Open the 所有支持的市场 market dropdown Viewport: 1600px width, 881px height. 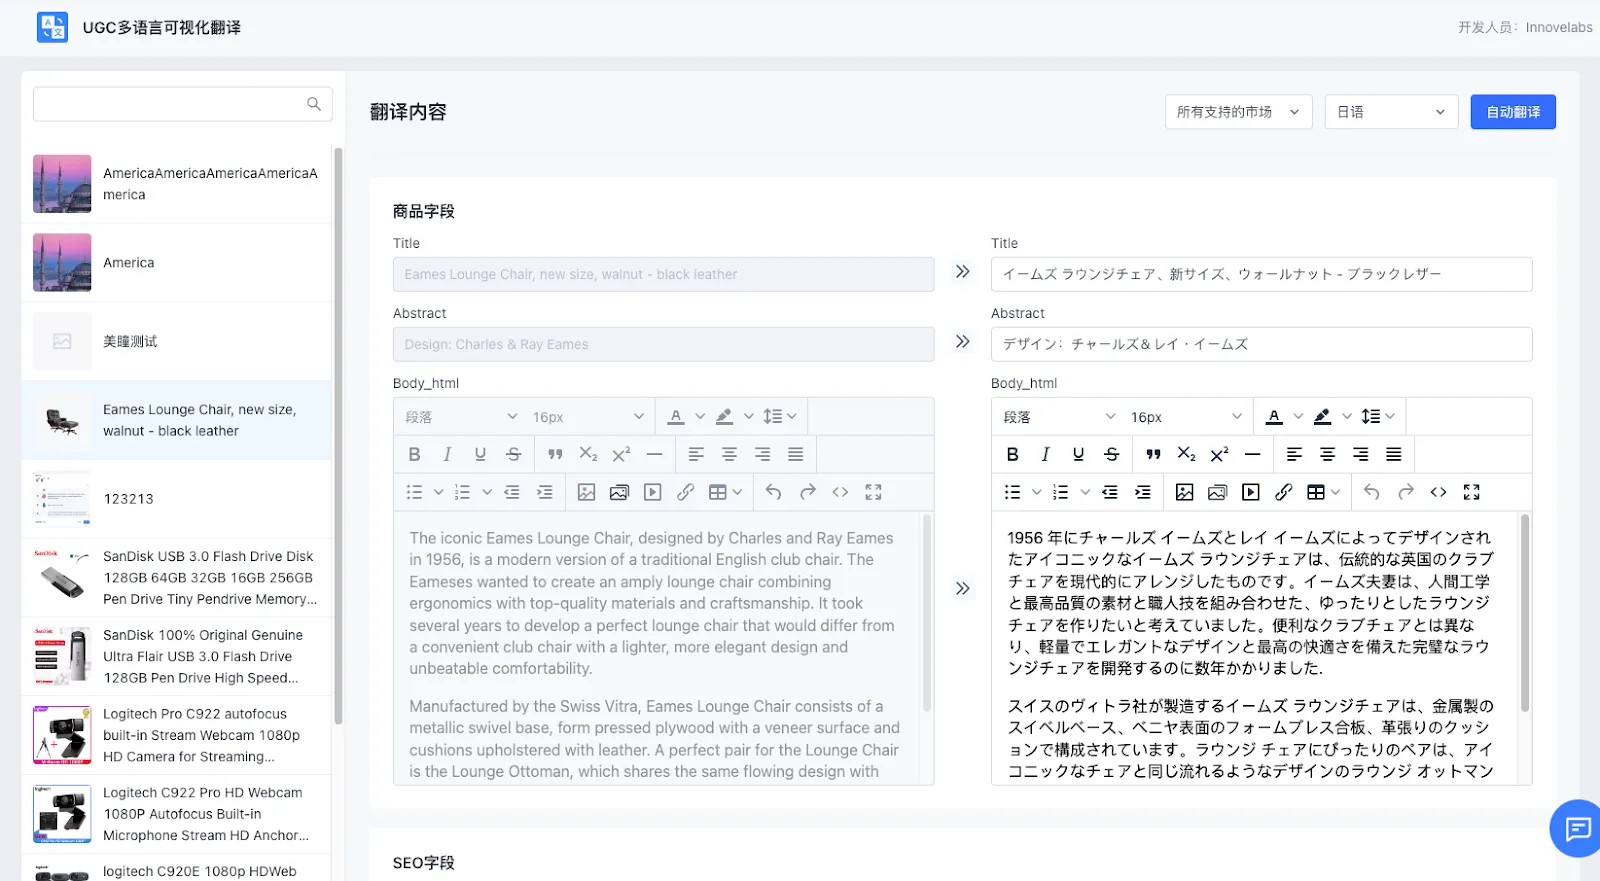tap(1238, 112)
